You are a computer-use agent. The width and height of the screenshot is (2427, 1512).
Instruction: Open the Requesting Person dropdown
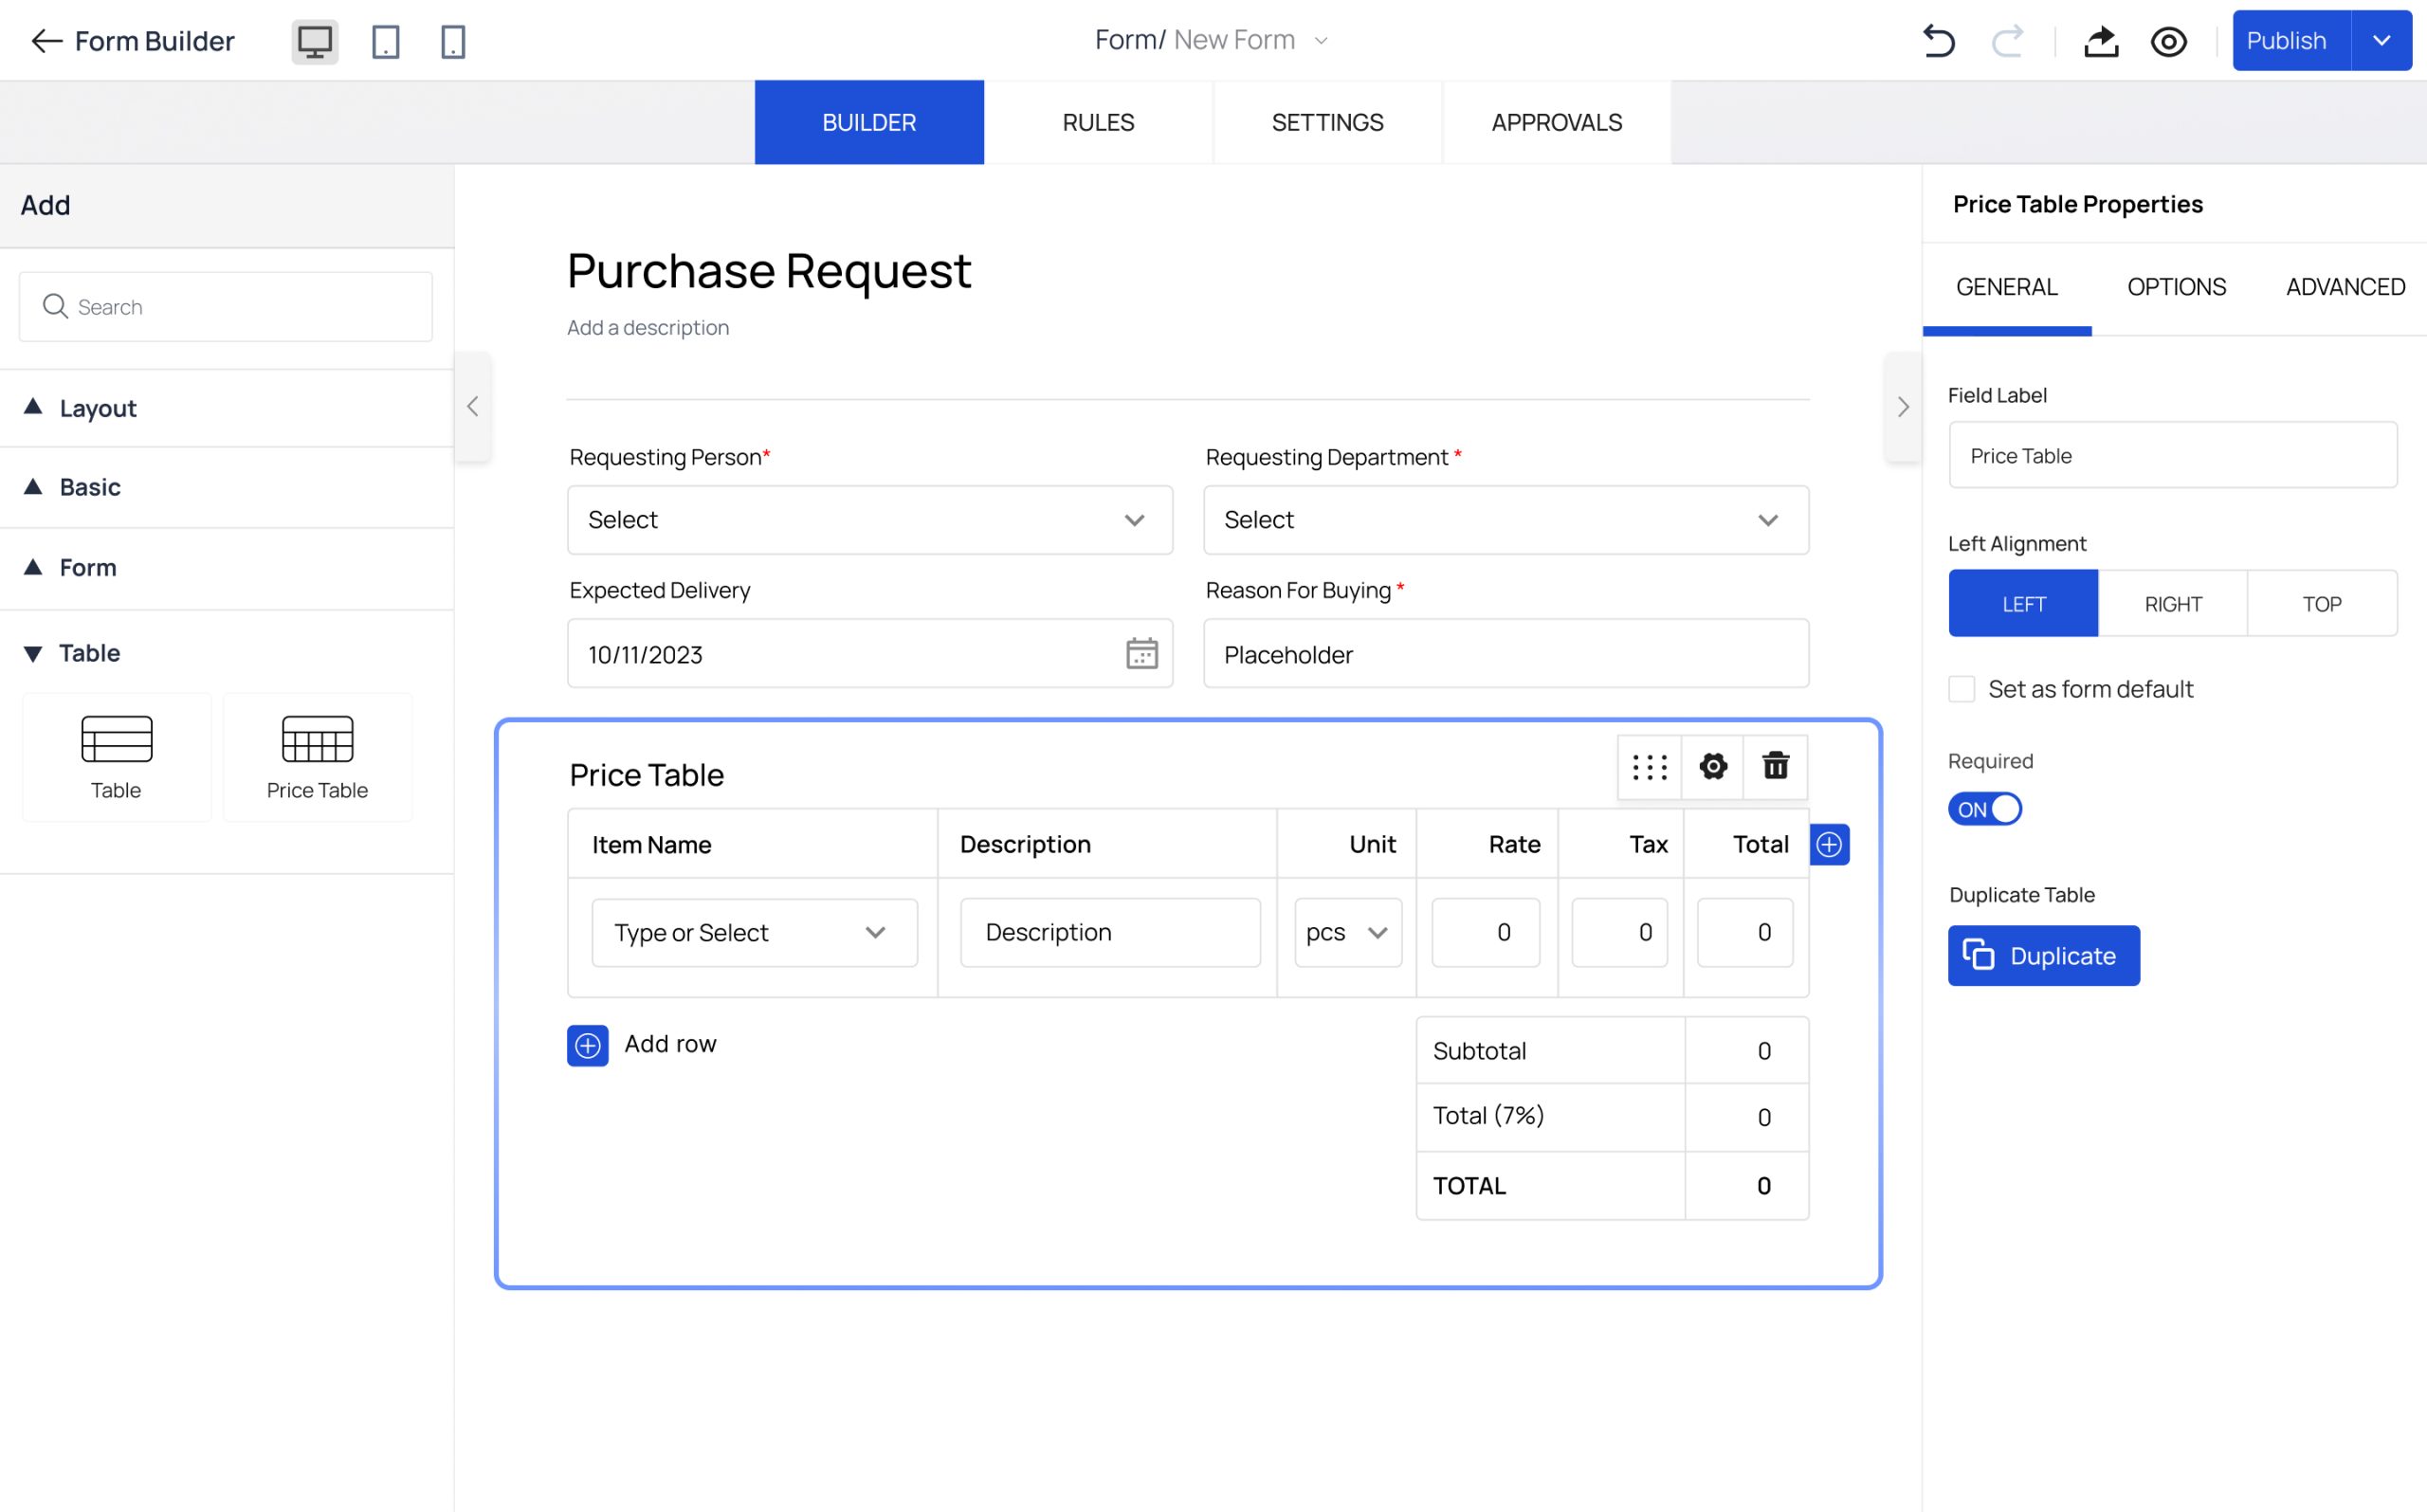pos(869,520)
